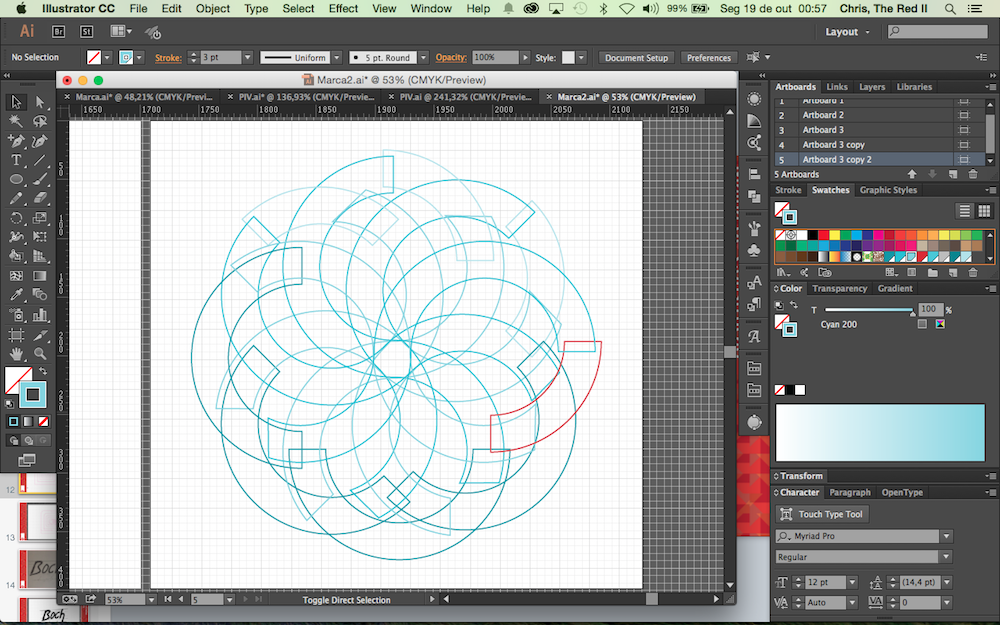The image size is (1000, 625).
Task: Set paint mode to None
Action: [41, 422]
